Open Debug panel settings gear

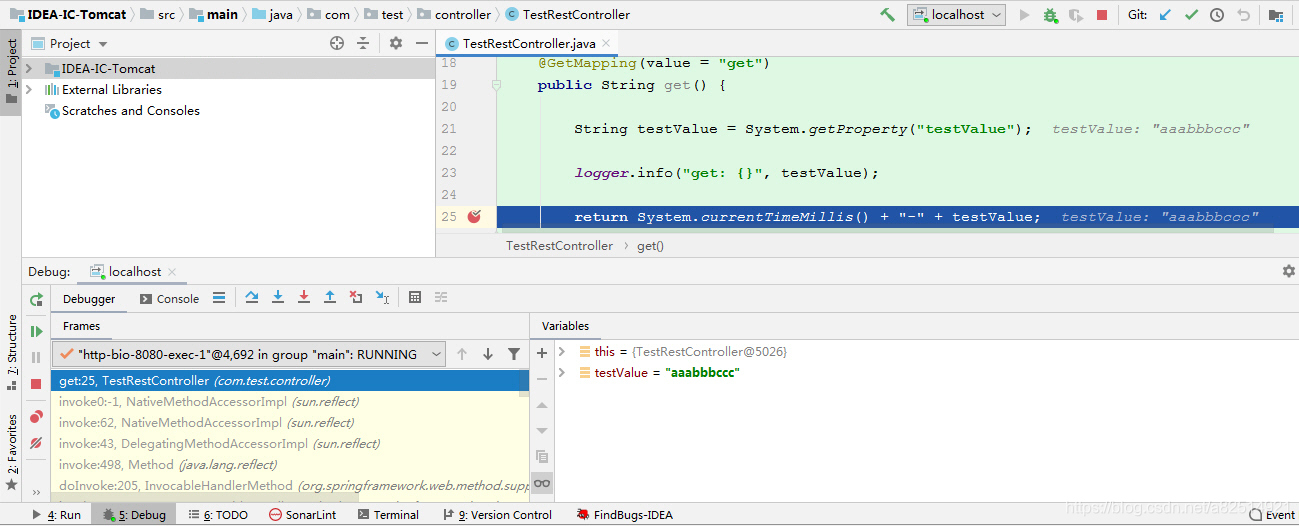pyautogui.click(x=1289, y=271)
